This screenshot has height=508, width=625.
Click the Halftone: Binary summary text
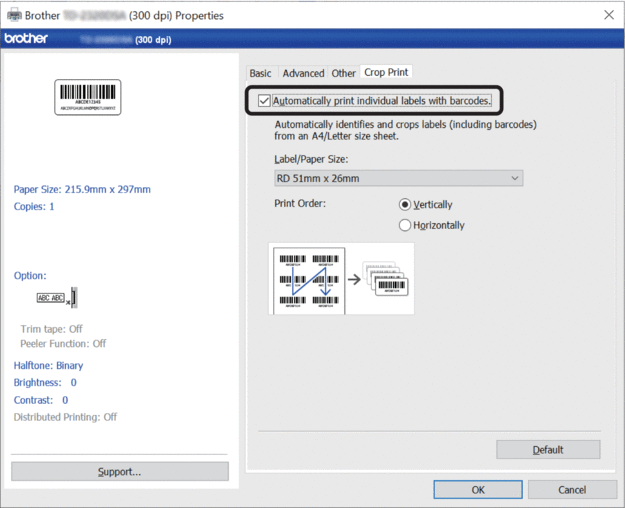click(48, 366)
